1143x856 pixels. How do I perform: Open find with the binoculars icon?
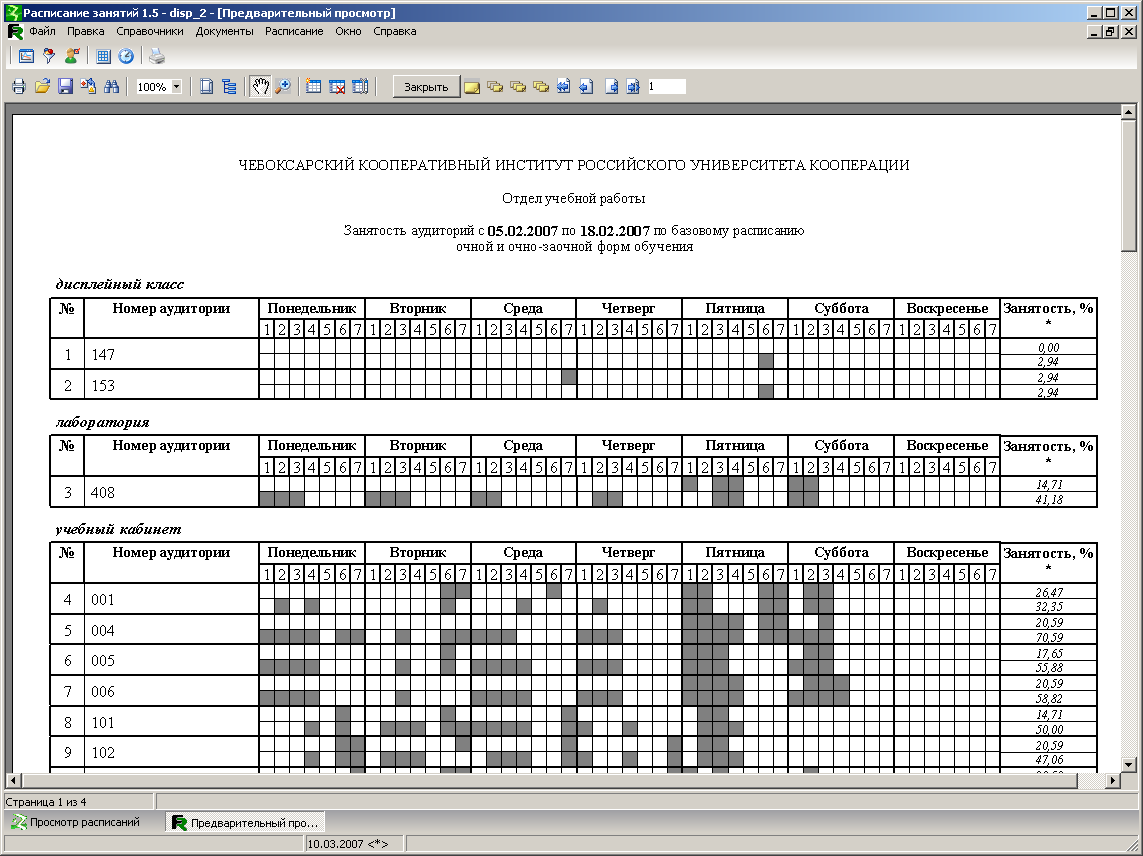tap(112, 87)
